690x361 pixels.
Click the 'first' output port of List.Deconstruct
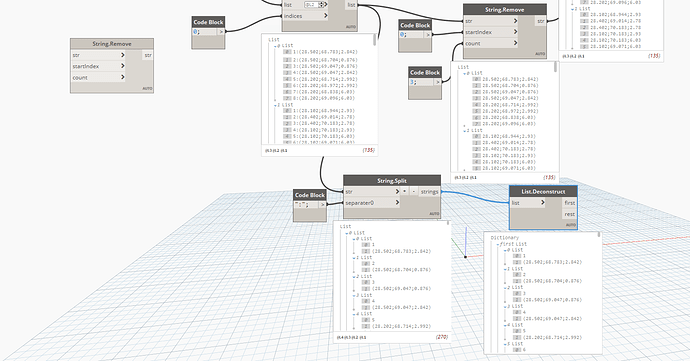coord(569,203)
